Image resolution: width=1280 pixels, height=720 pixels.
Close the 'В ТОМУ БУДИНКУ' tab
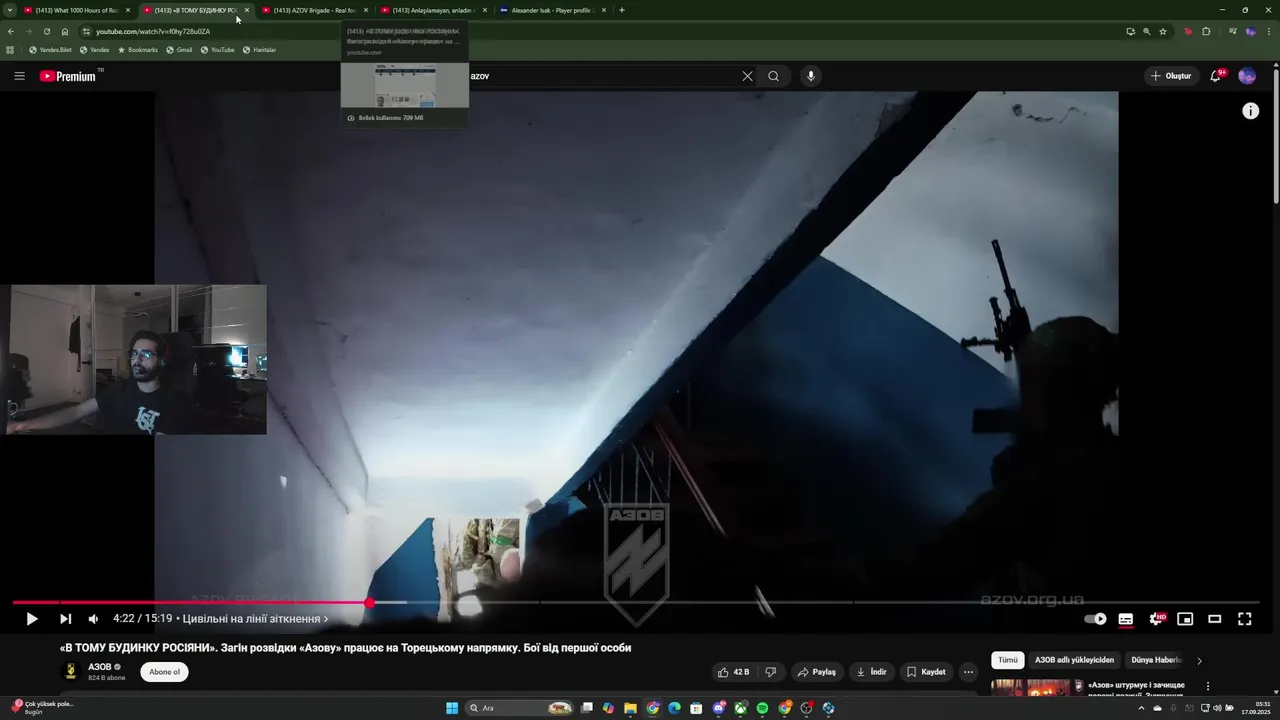pos(247,10)
